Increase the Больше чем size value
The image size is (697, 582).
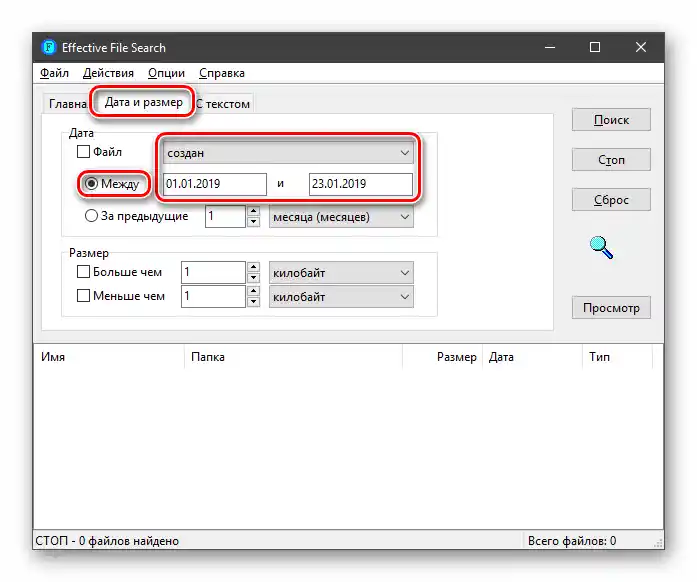(253, 267)
